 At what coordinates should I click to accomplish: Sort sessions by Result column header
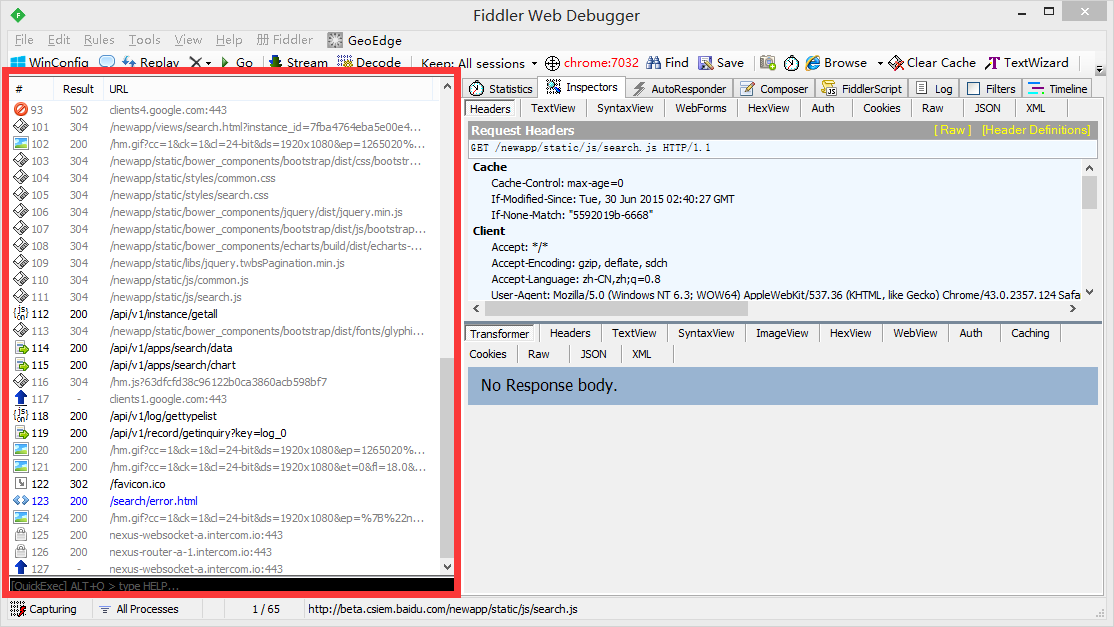click(78, 89)
